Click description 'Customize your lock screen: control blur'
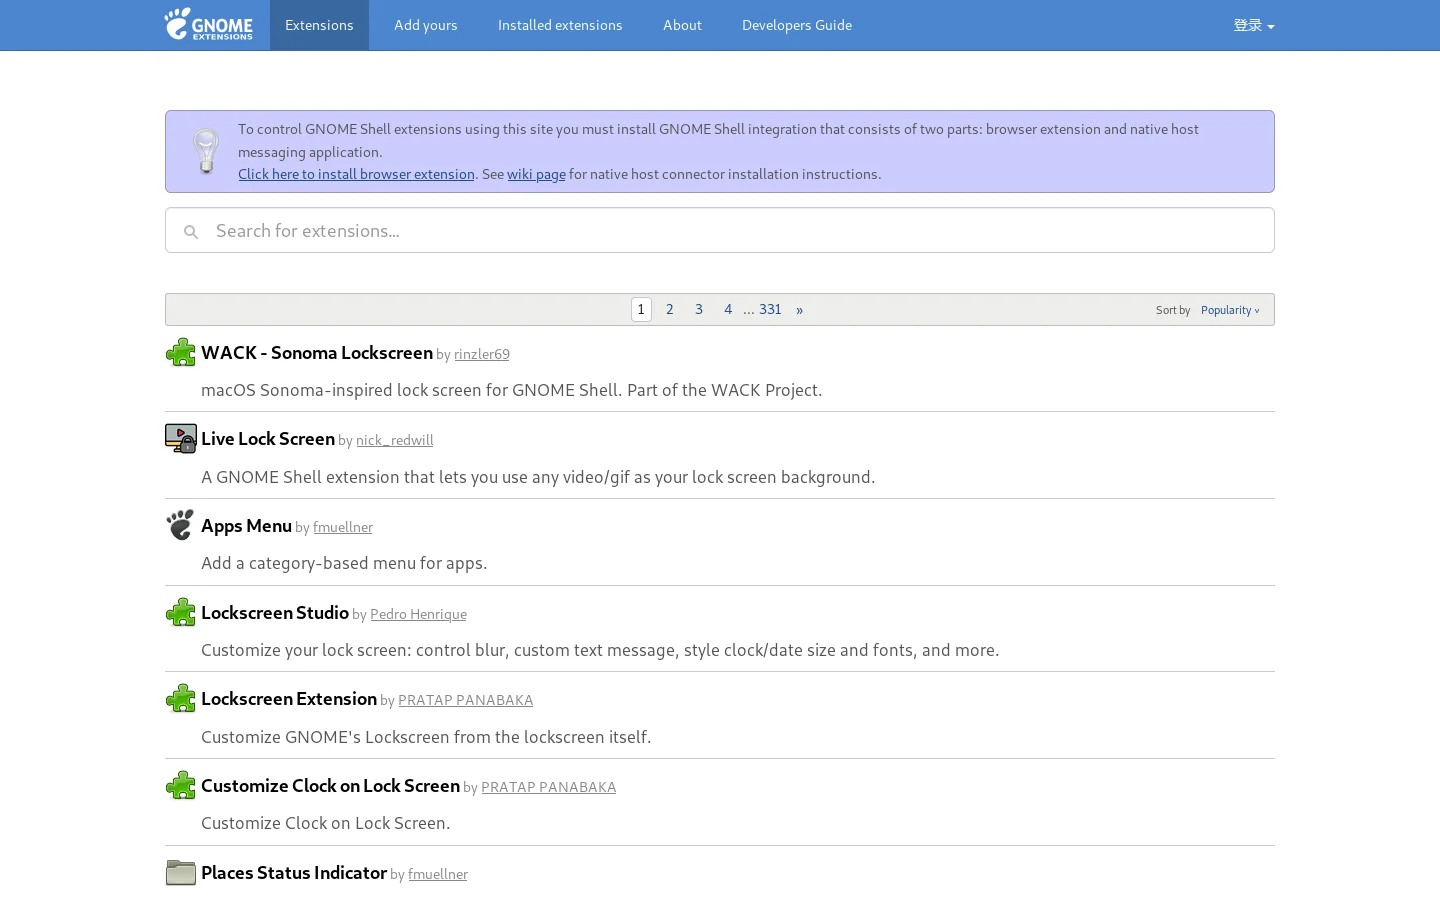This screenshot has width=1440, height=900. pos(600,650)
